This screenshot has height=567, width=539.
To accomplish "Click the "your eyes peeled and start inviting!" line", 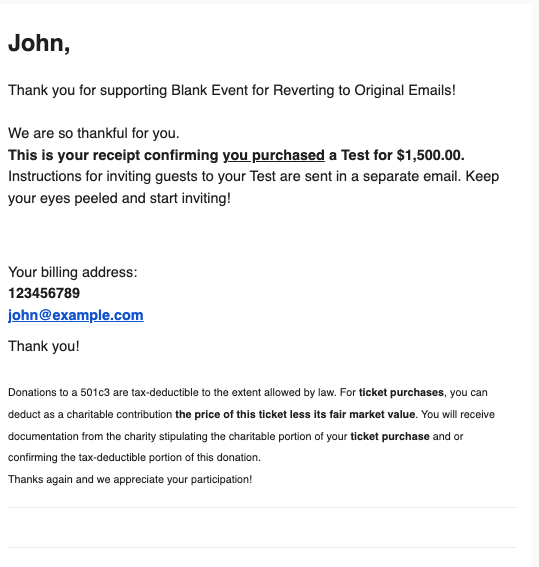I will click(119, 199).
